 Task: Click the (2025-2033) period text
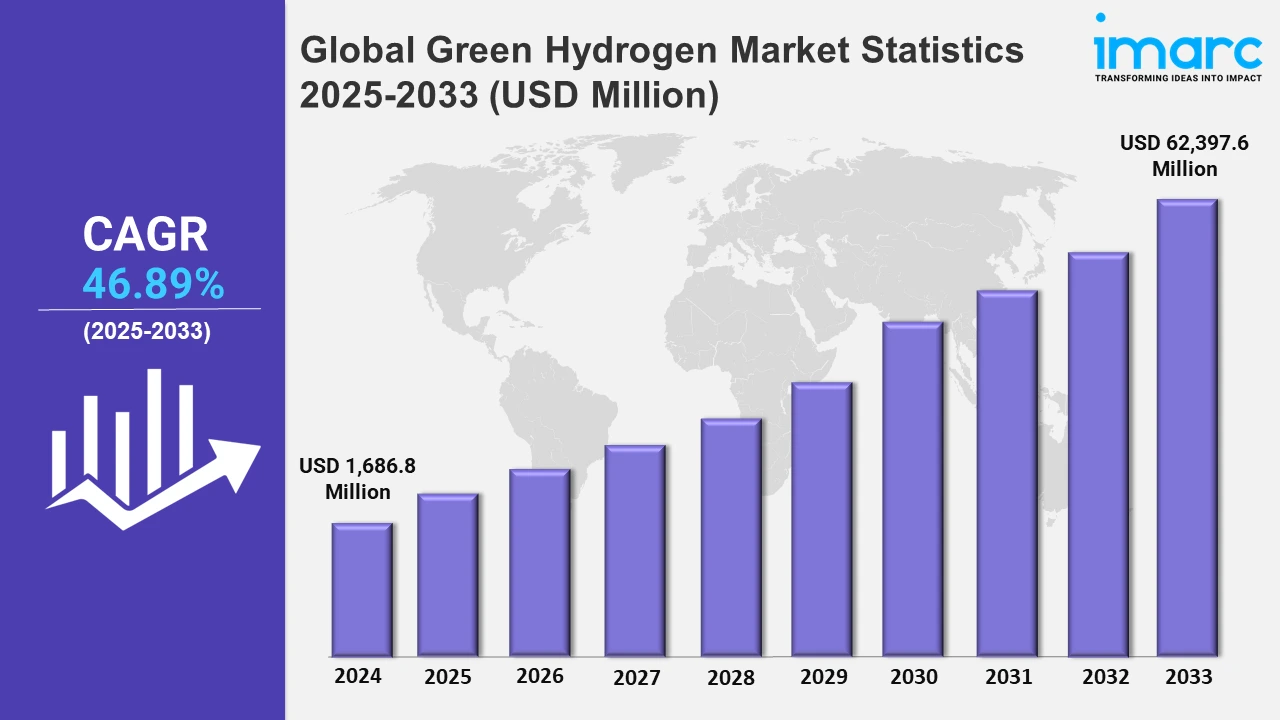[x=147, y=333]
